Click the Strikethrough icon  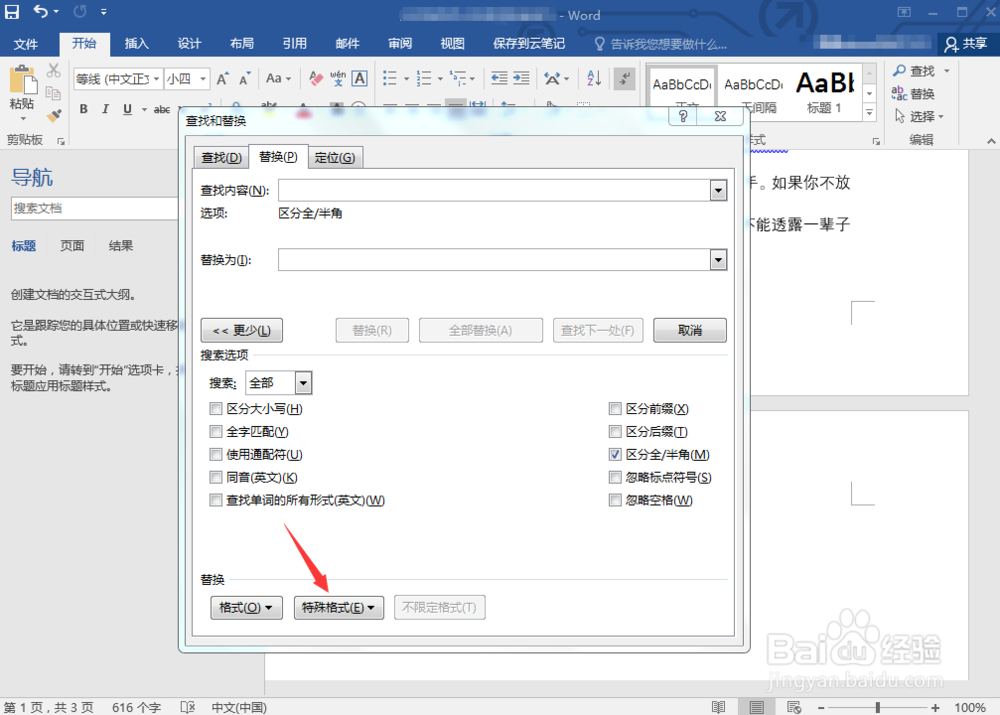(163, 109)
